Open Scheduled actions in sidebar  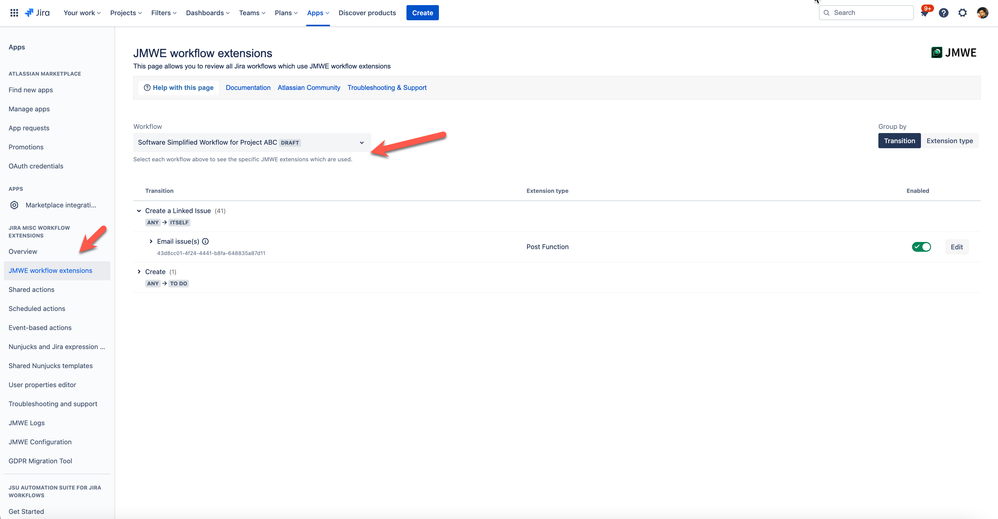37,309
